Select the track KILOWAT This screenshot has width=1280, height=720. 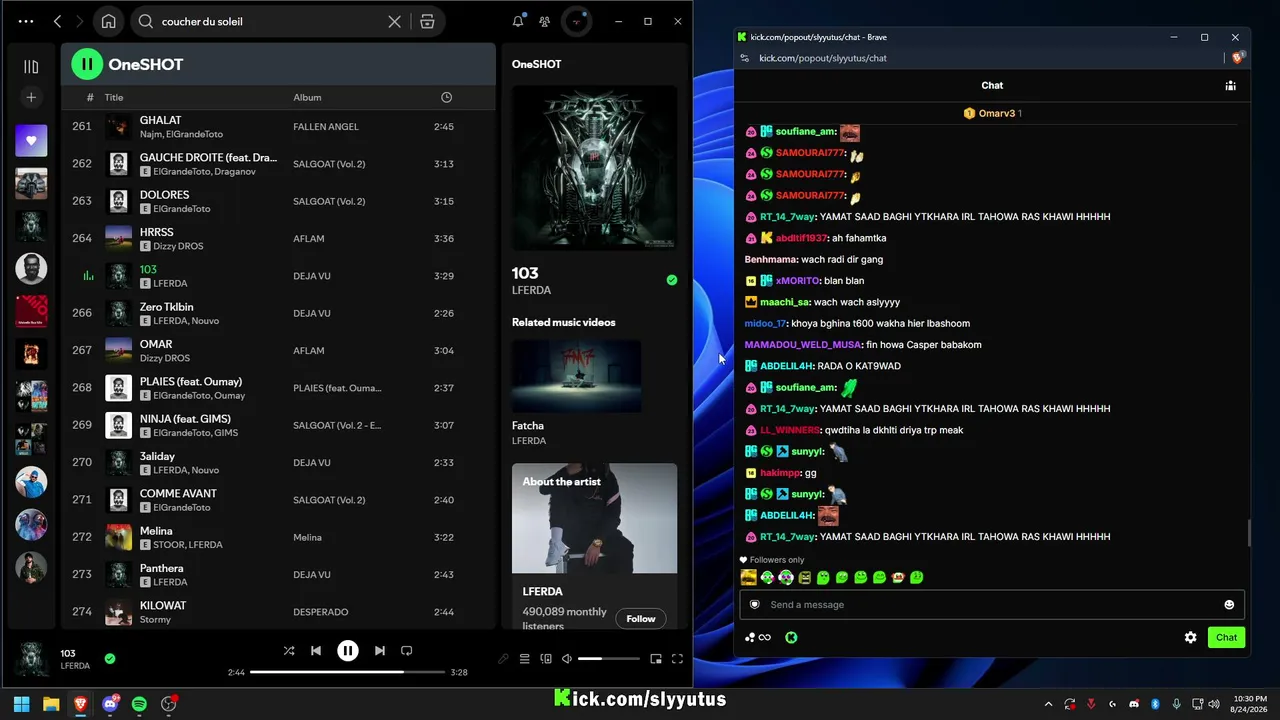pos(163,605)
